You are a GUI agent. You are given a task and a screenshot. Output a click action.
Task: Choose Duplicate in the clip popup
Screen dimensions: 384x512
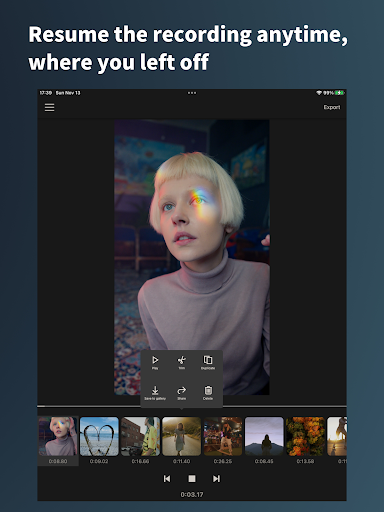pos(208,362)
